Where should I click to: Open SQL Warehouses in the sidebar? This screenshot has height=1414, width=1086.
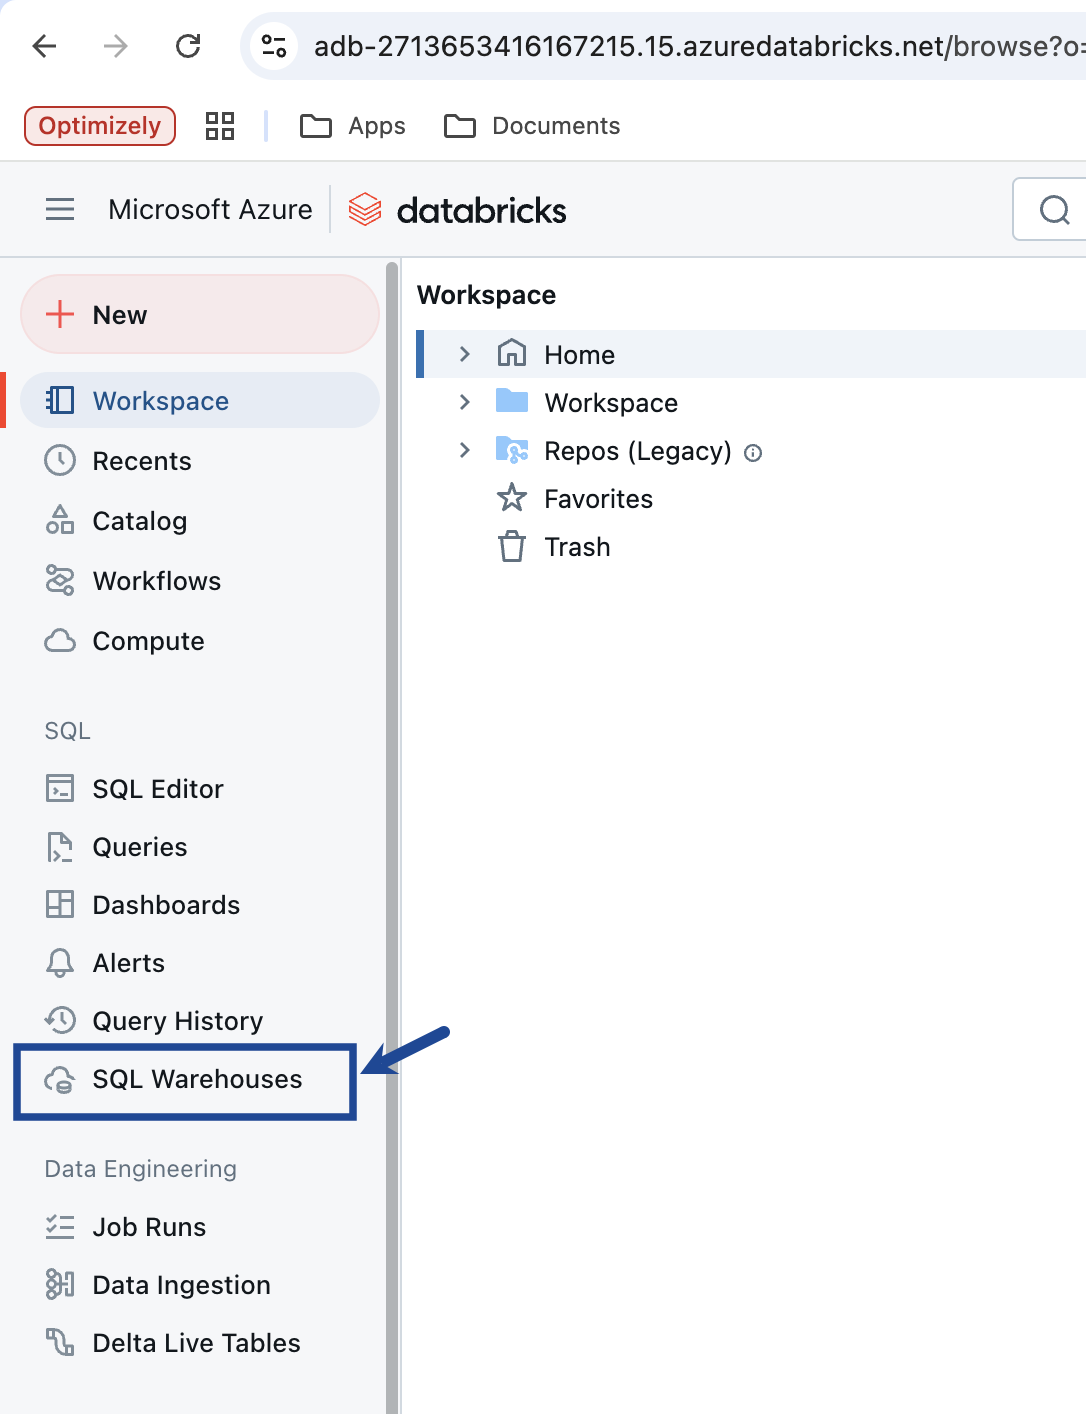[185, 1080]
